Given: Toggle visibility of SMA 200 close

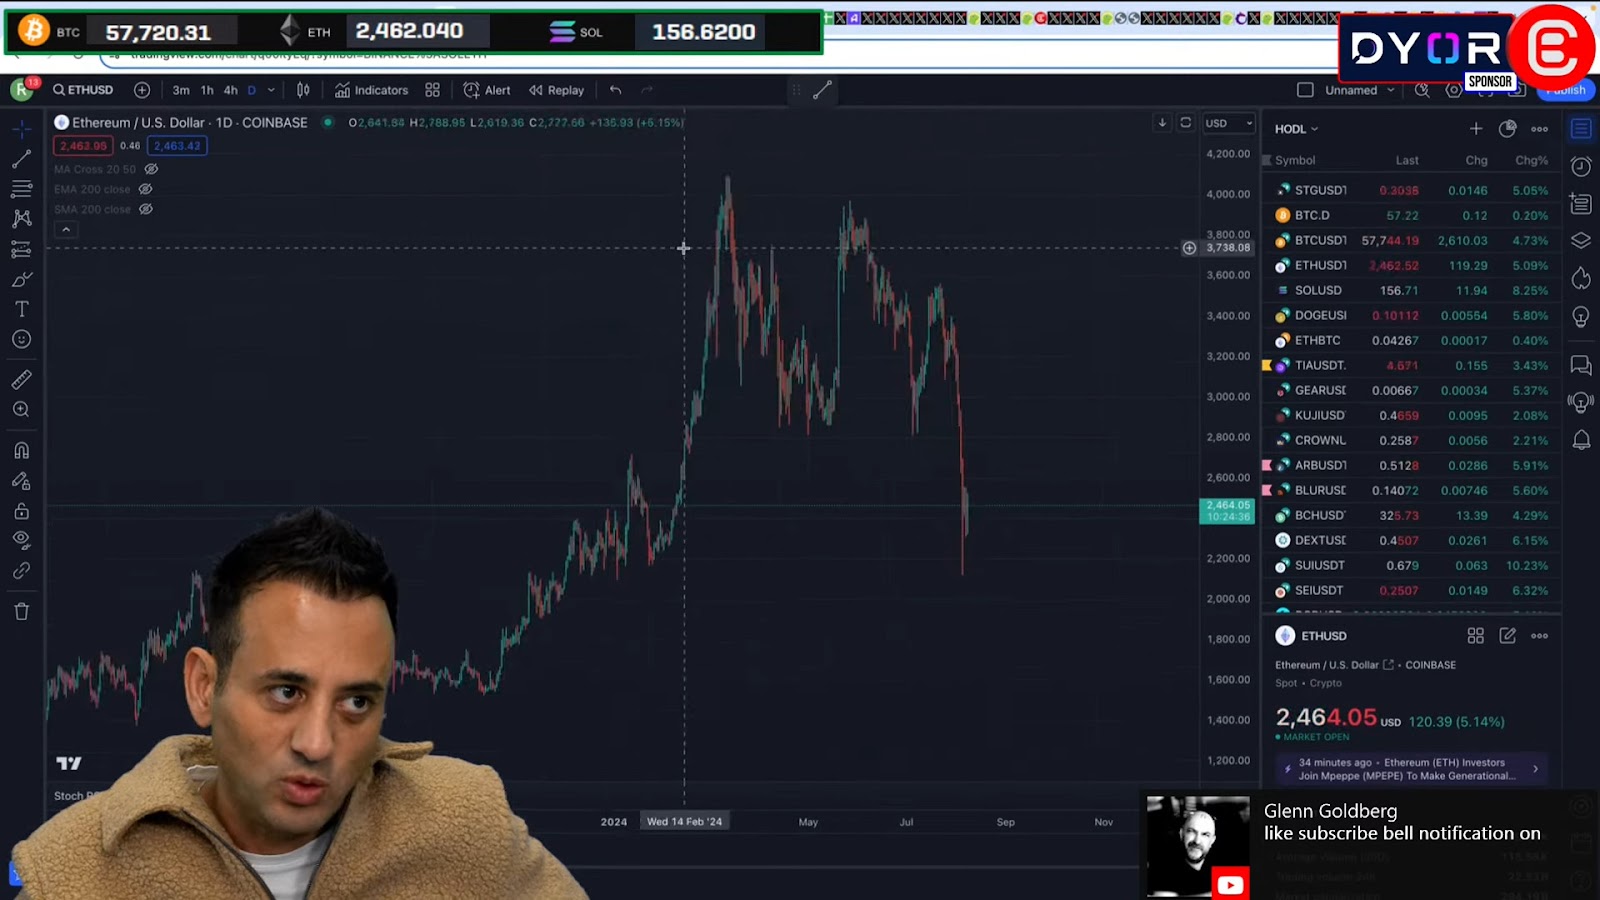Looking at the screenshot, I should 145,209.
